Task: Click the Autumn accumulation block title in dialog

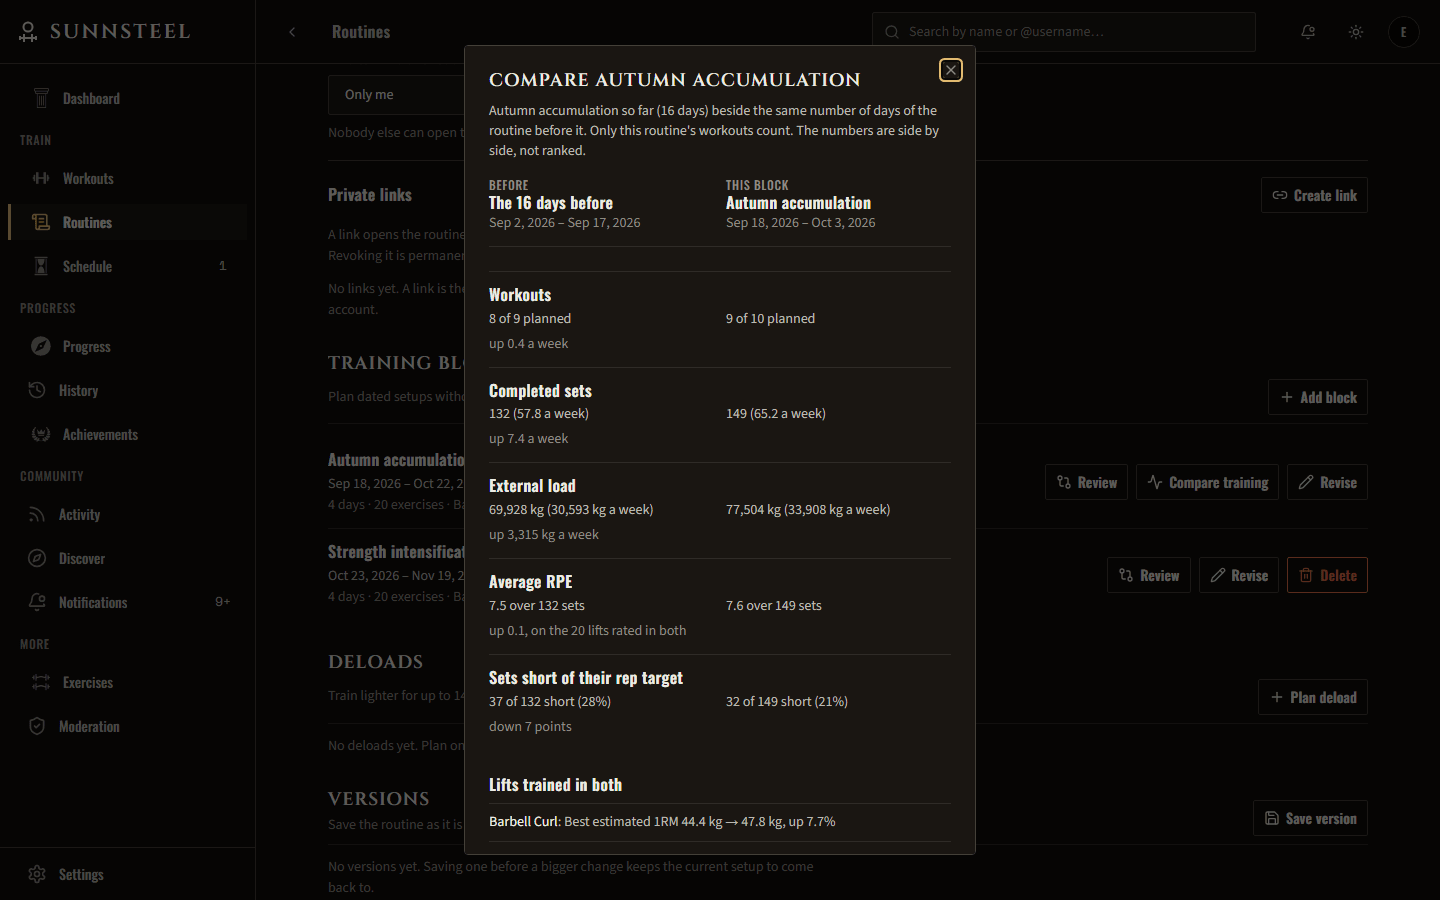Action: point(798,203)
